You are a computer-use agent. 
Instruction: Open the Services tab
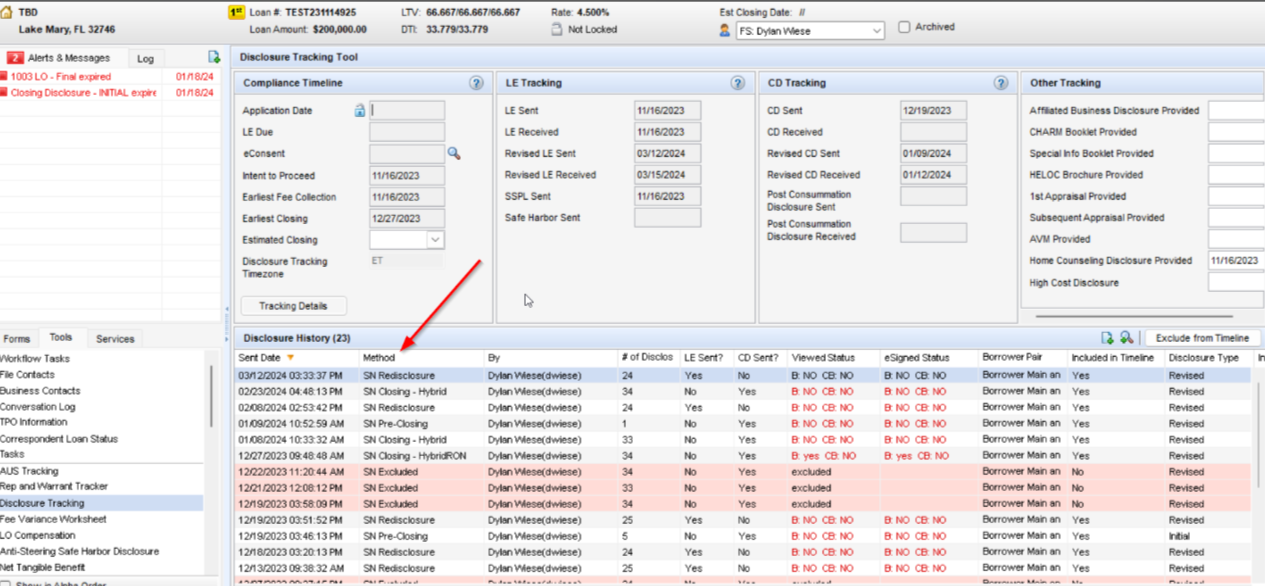pos(115,339)
